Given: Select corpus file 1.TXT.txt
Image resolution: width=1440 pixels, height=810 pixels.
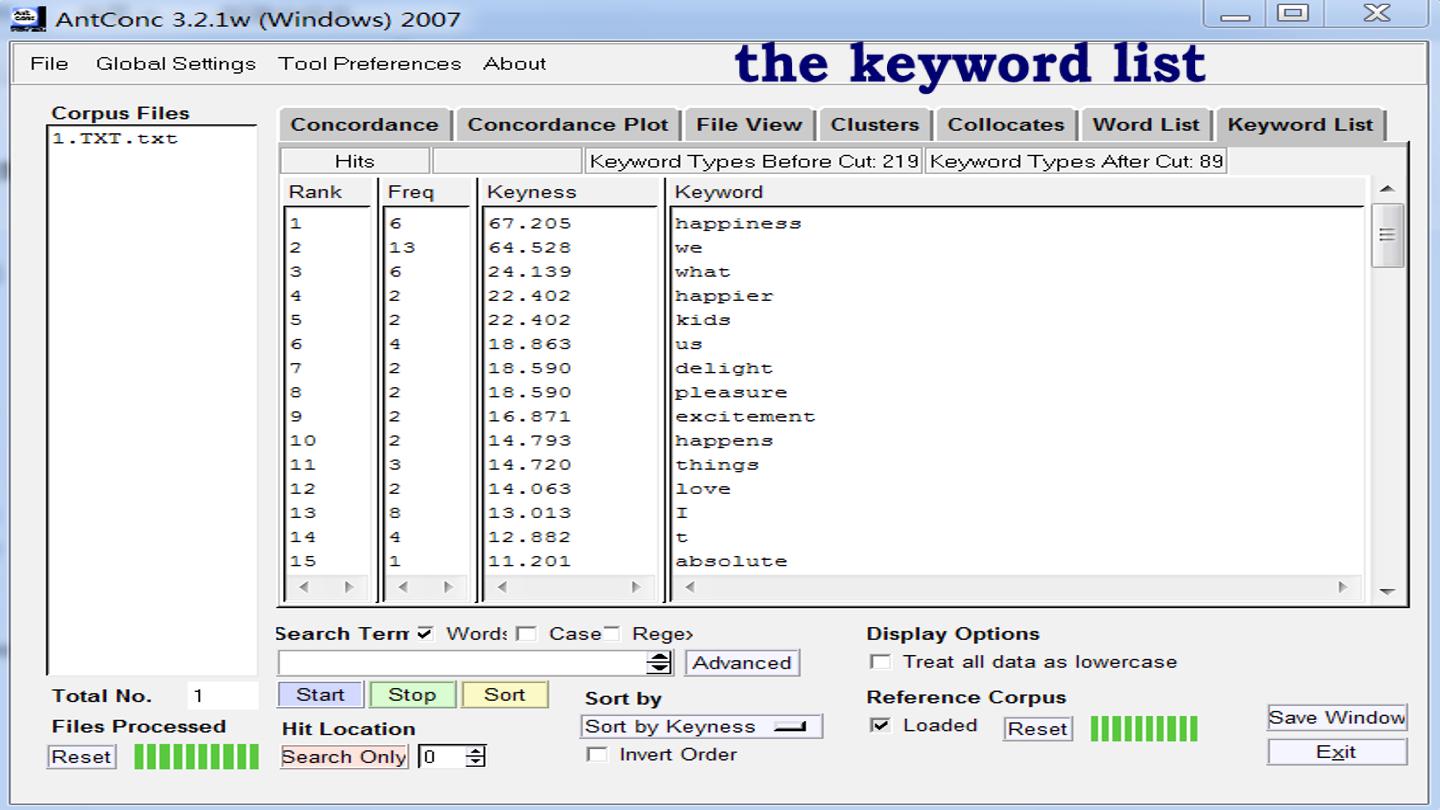Looking at the screenshot, I should 115,139.
